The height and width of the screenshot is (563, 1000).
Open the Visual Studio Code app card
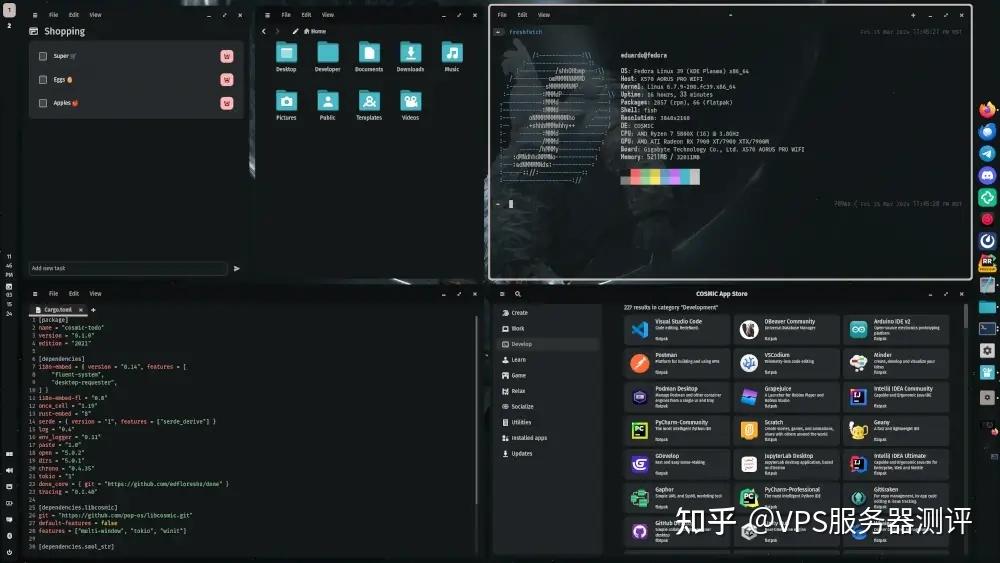coord(677,330)
